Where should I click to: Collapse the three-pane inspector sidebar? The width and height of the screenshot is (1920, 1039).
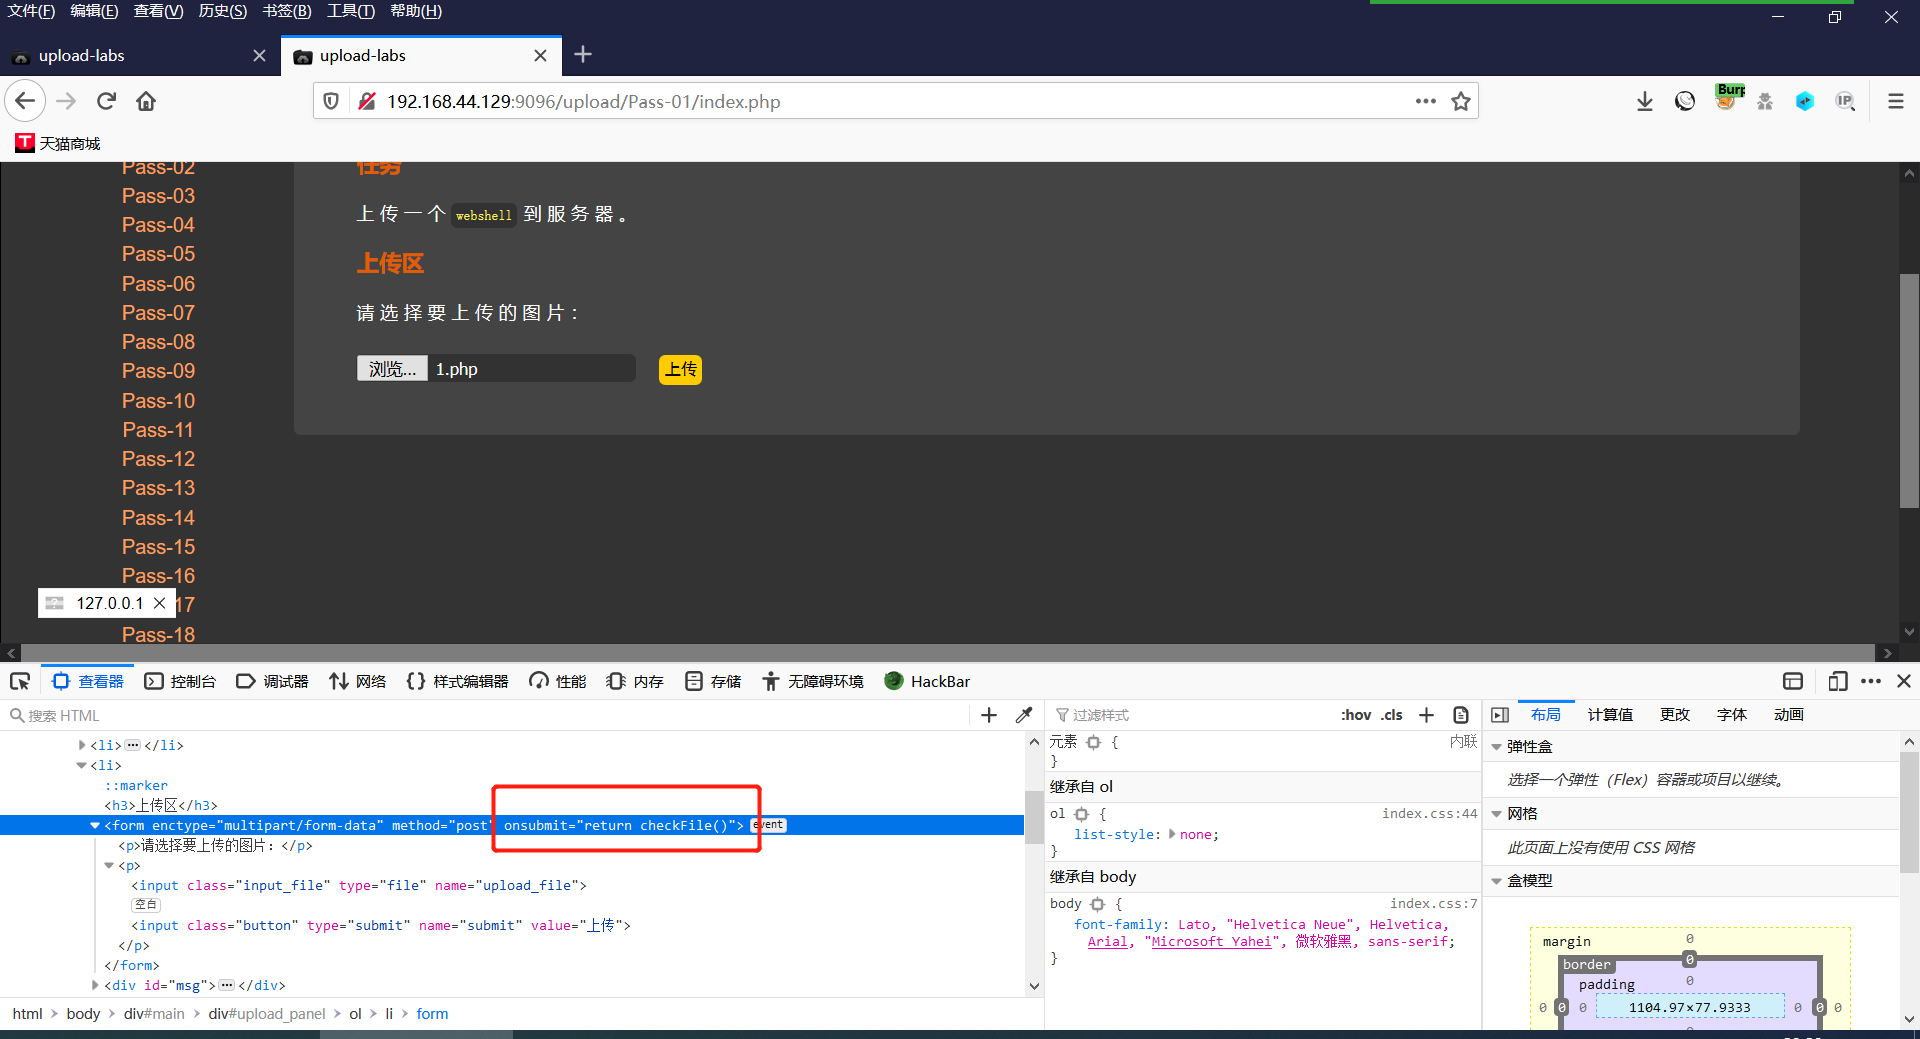tap(1500, 715)
